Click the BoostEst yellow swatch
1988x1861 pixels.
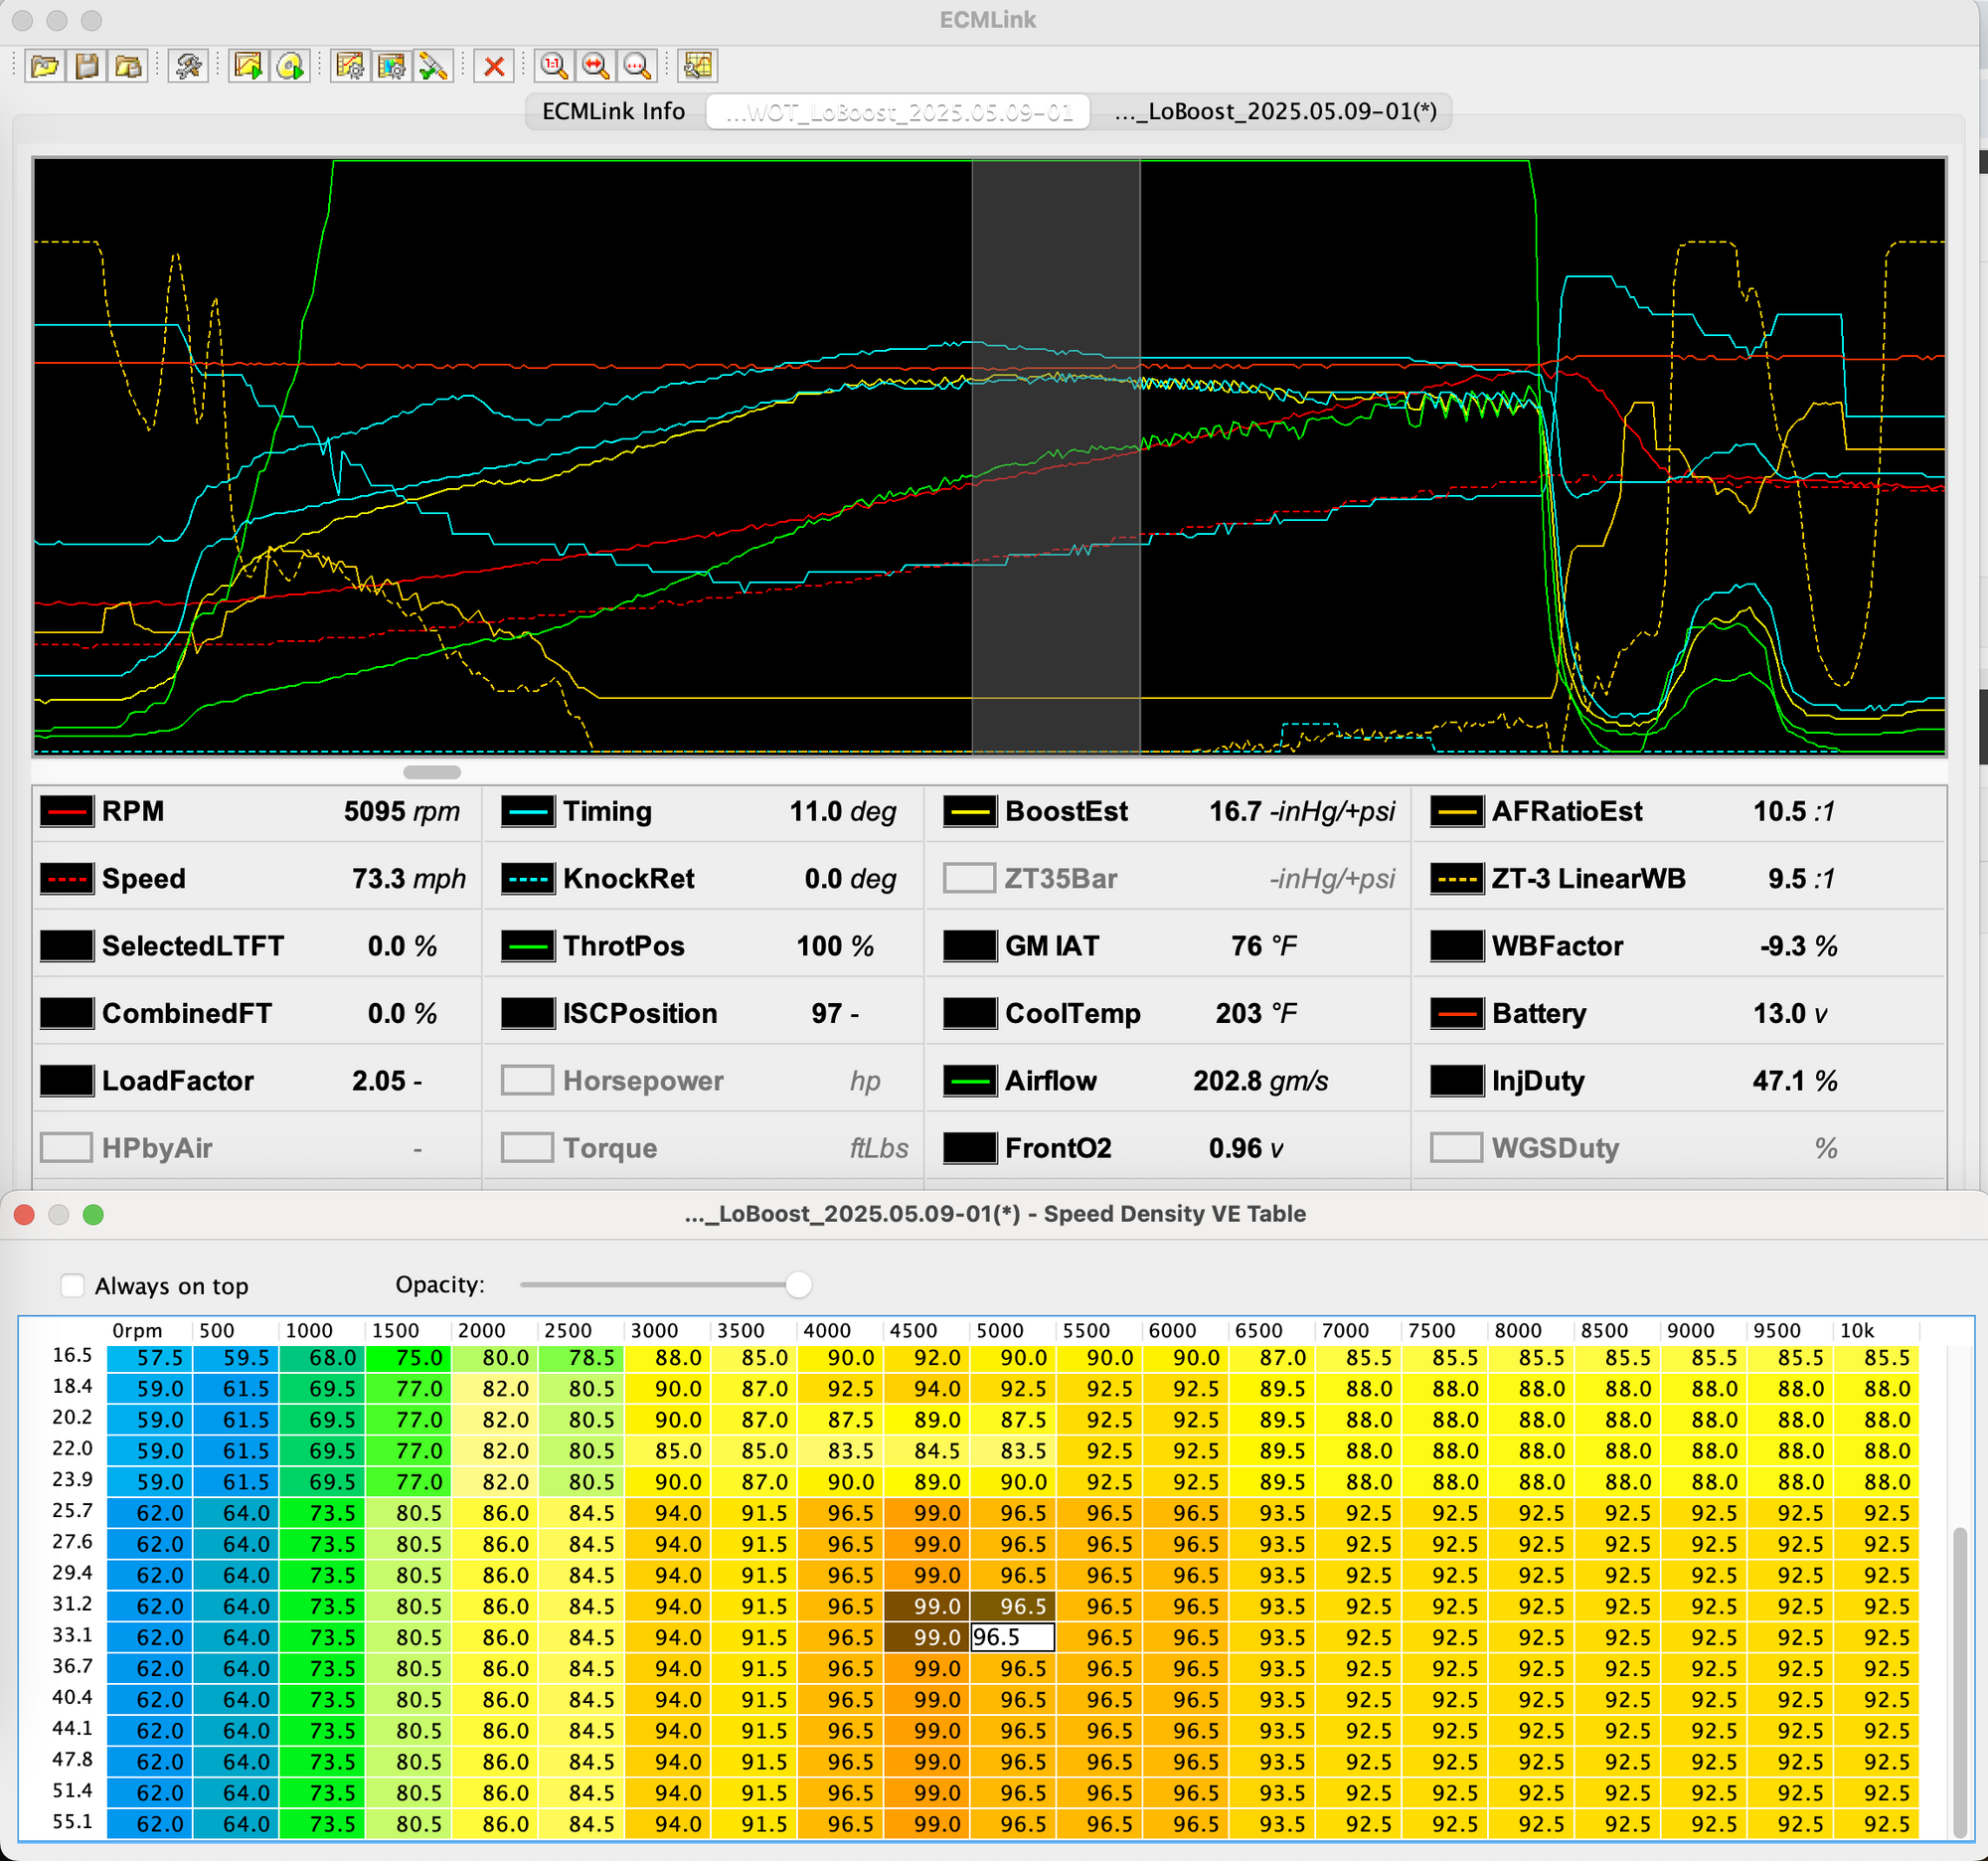(x=969, y=811)
